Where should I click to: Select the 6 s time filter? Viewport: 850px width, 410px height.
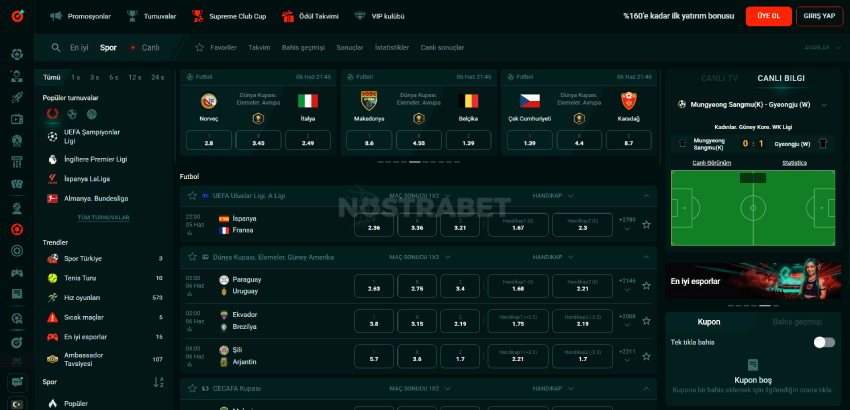tap(113, 78)
